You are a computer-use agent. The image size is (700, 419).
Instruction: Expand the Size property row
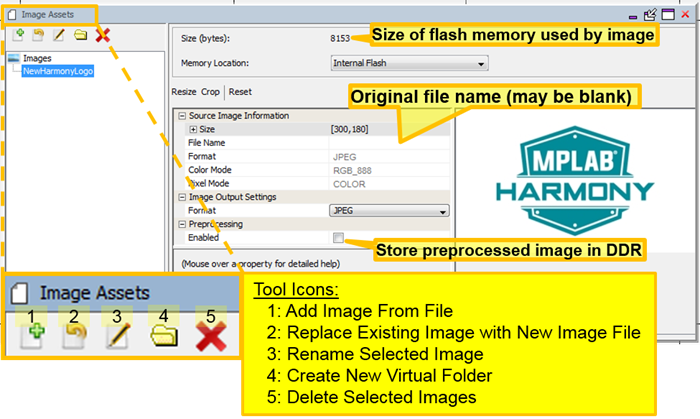193,129
